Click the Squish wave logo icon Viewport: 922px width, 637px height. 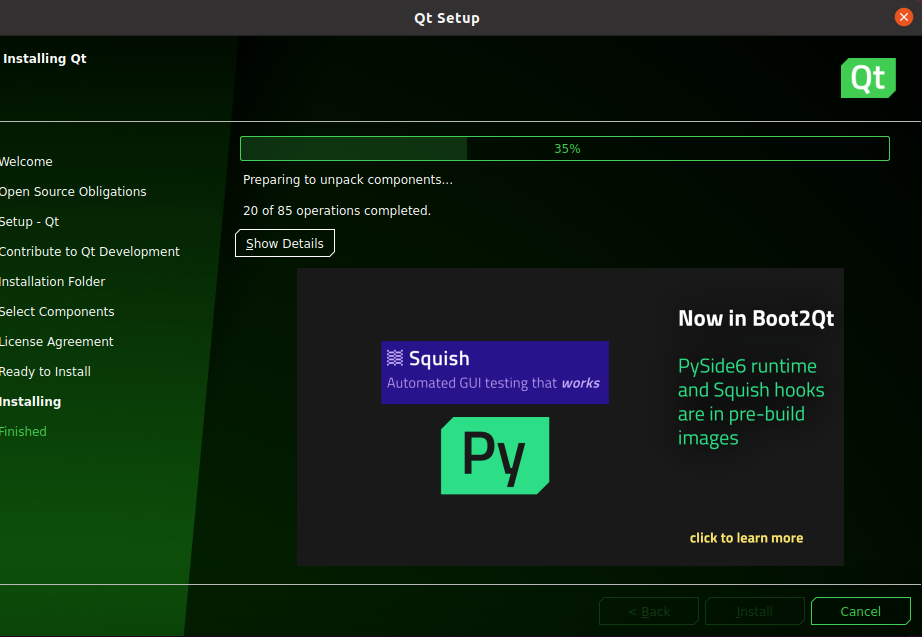click(395, 358)
